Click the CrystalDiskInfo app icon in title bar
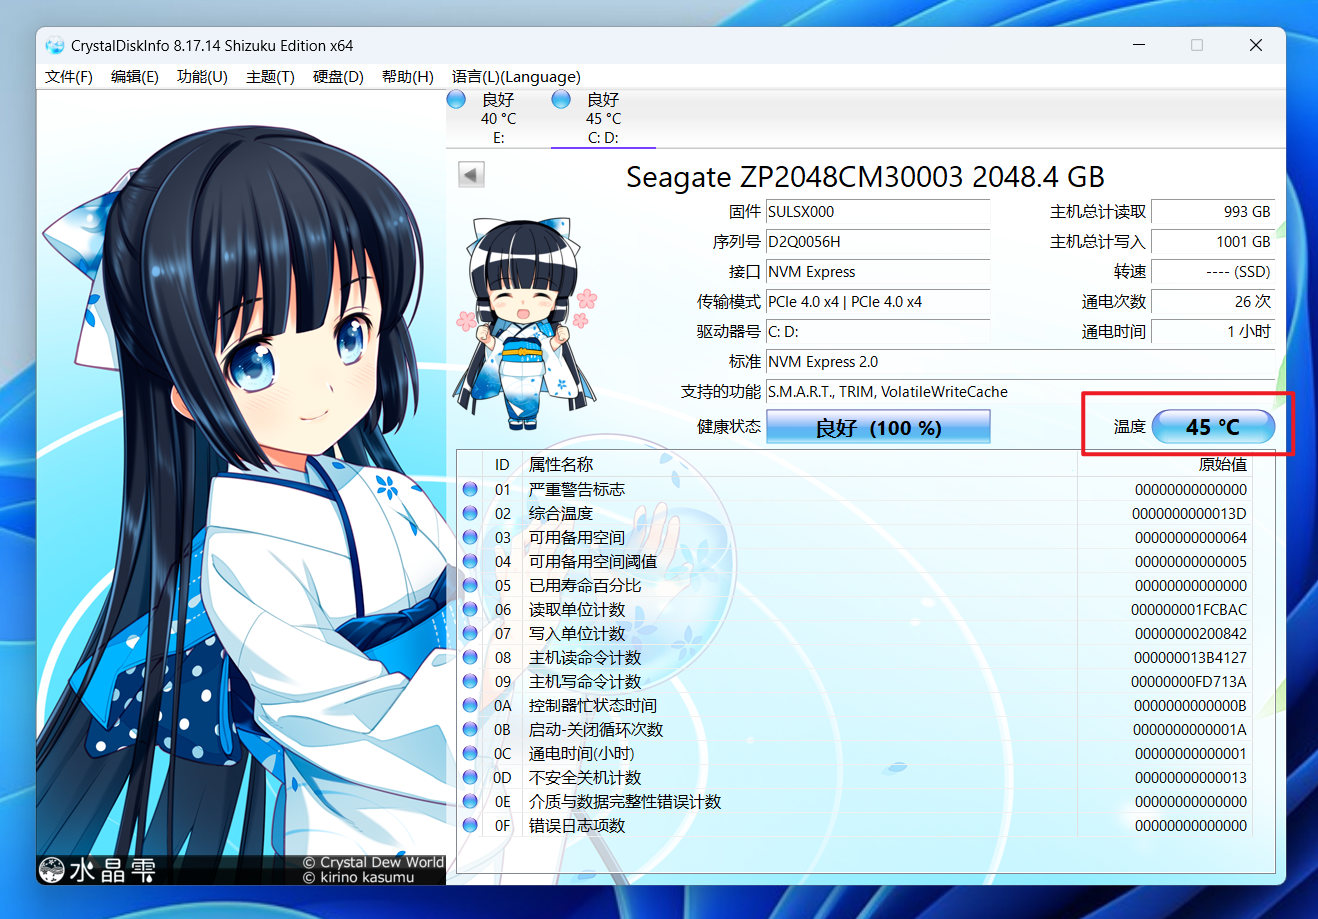This screenshot has width=1318, height=919. click(54, 45)
